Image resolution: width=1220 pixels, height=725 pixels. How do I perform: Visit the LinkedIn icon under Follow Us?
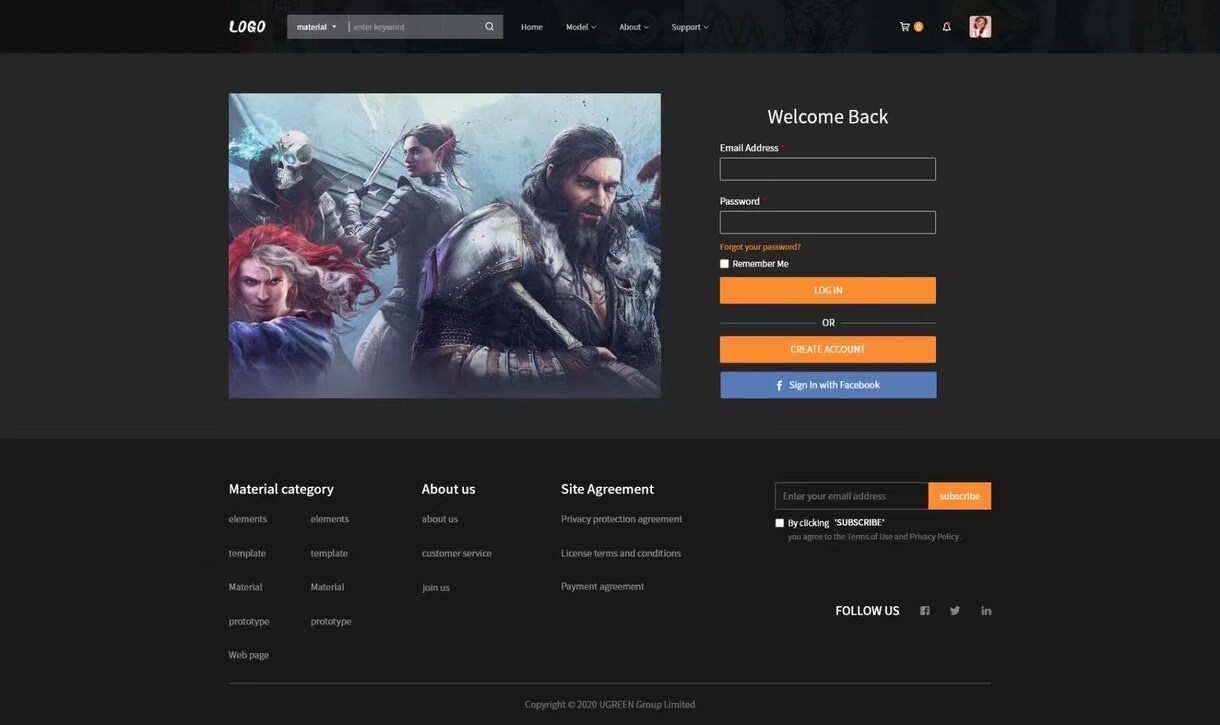click(x=986, y=611)
